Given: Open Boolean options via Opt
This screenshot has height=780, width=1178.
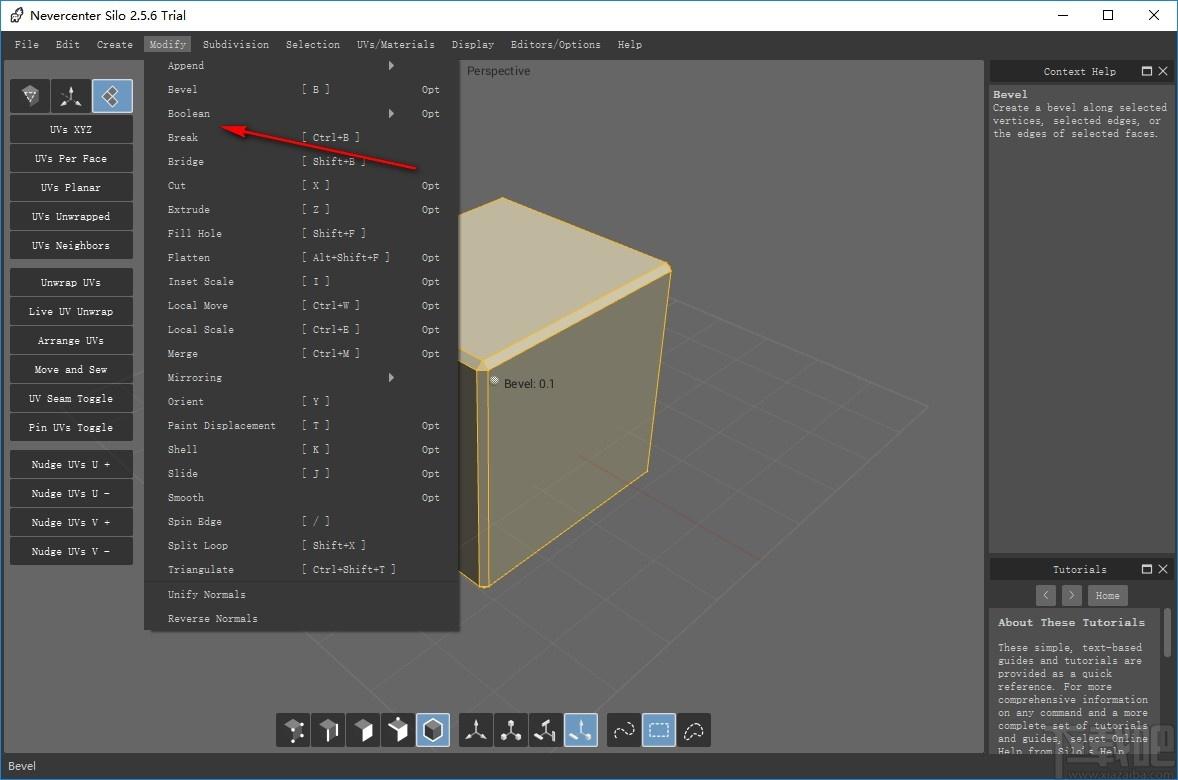Looking at the screenshot, I should (x=430, y=113).
